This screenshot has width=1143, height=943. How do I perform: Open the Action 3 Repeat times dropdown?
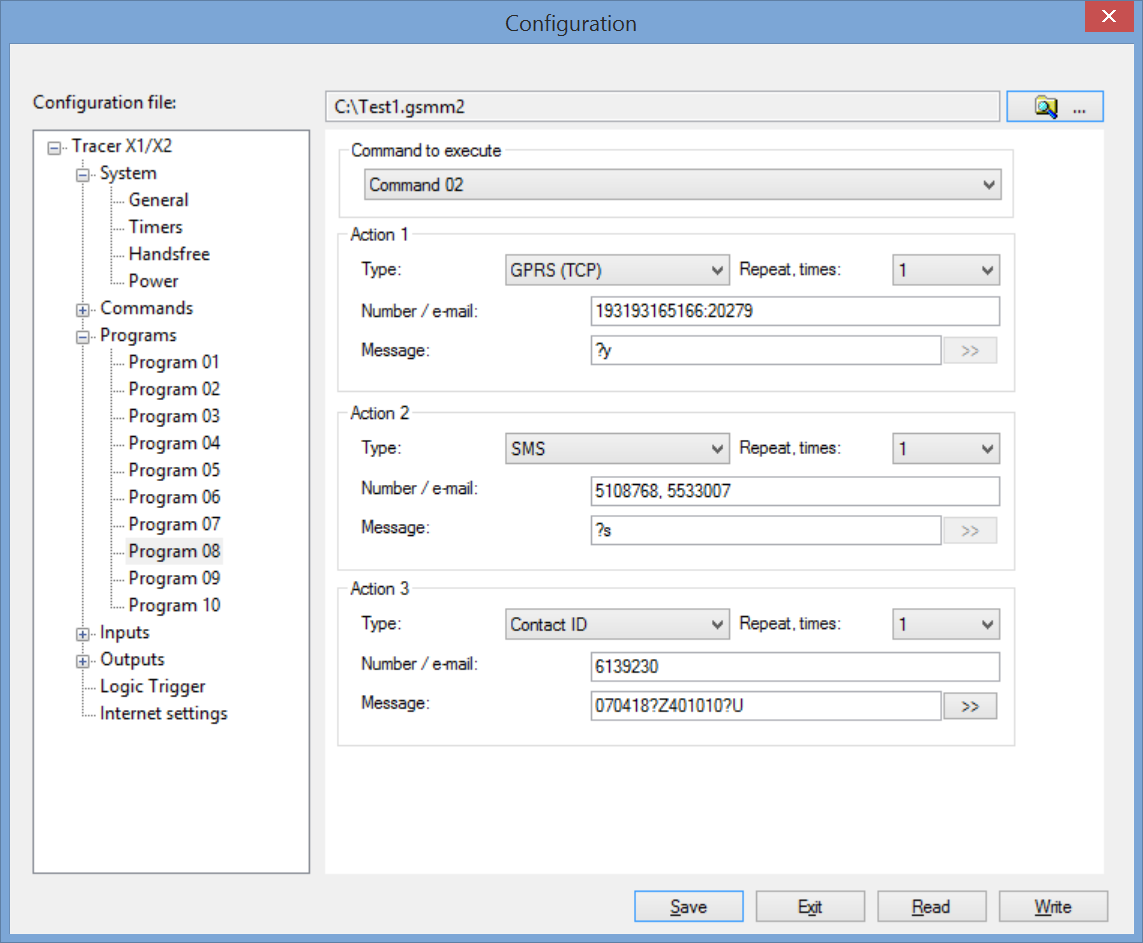pyautogui.click(x=945, y=625)
